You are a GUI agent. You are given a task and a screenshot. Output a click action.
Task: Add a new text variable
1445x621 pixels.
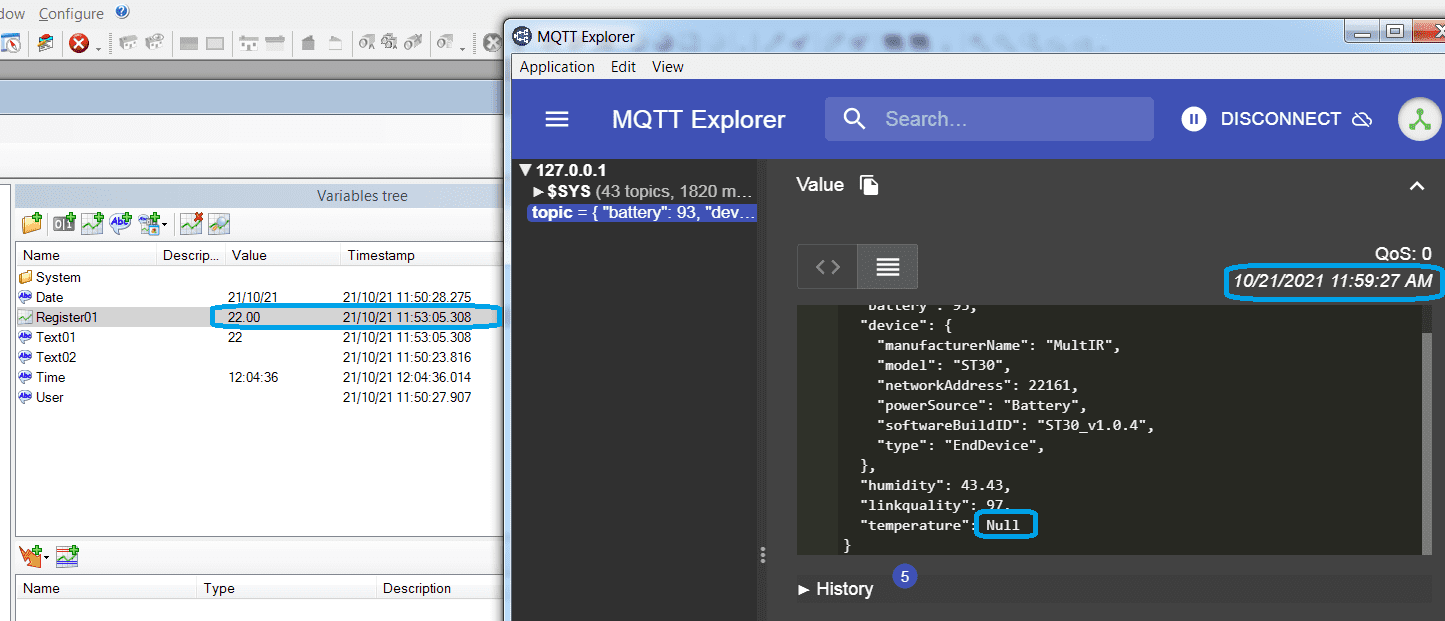coord(122,223)
